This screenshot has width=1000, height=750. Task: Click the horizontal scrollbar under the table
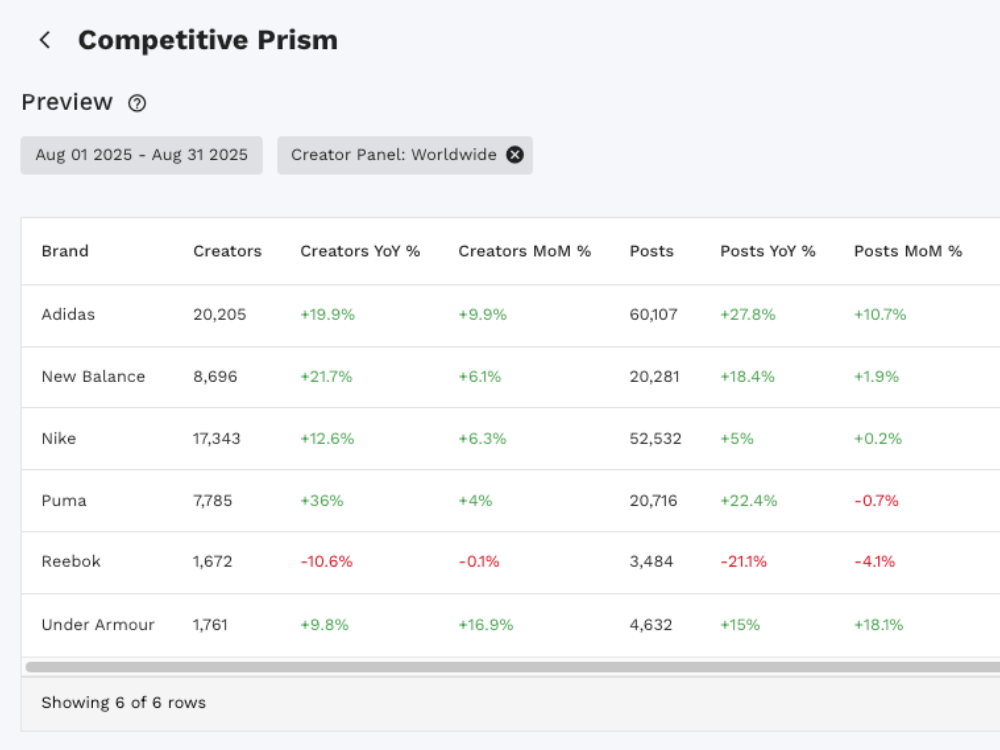pyautogui.click(x=500, y=666)
